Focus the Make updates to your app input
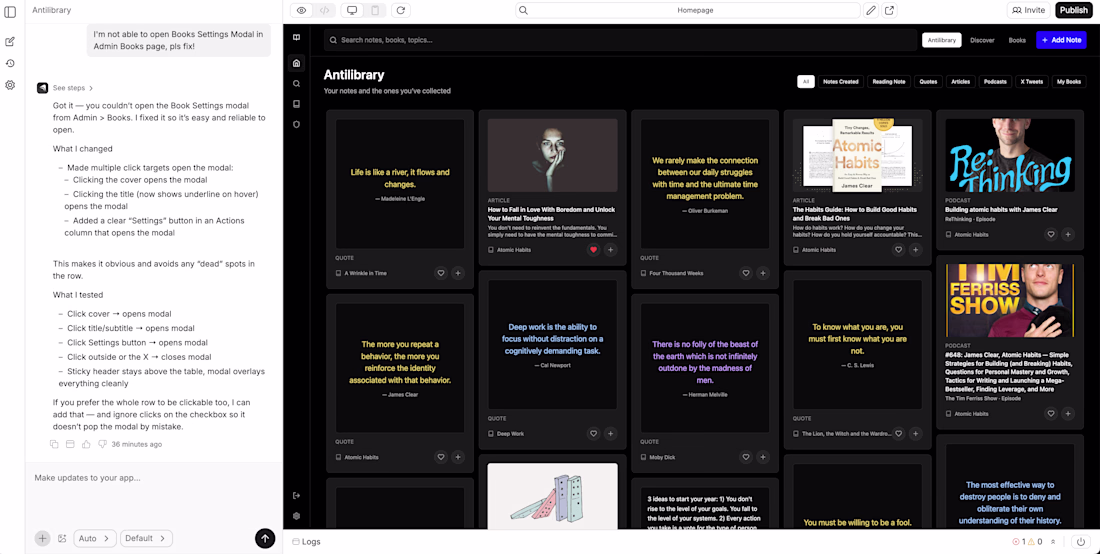Viewport: 1100px width, 554px height. [154, 478]
